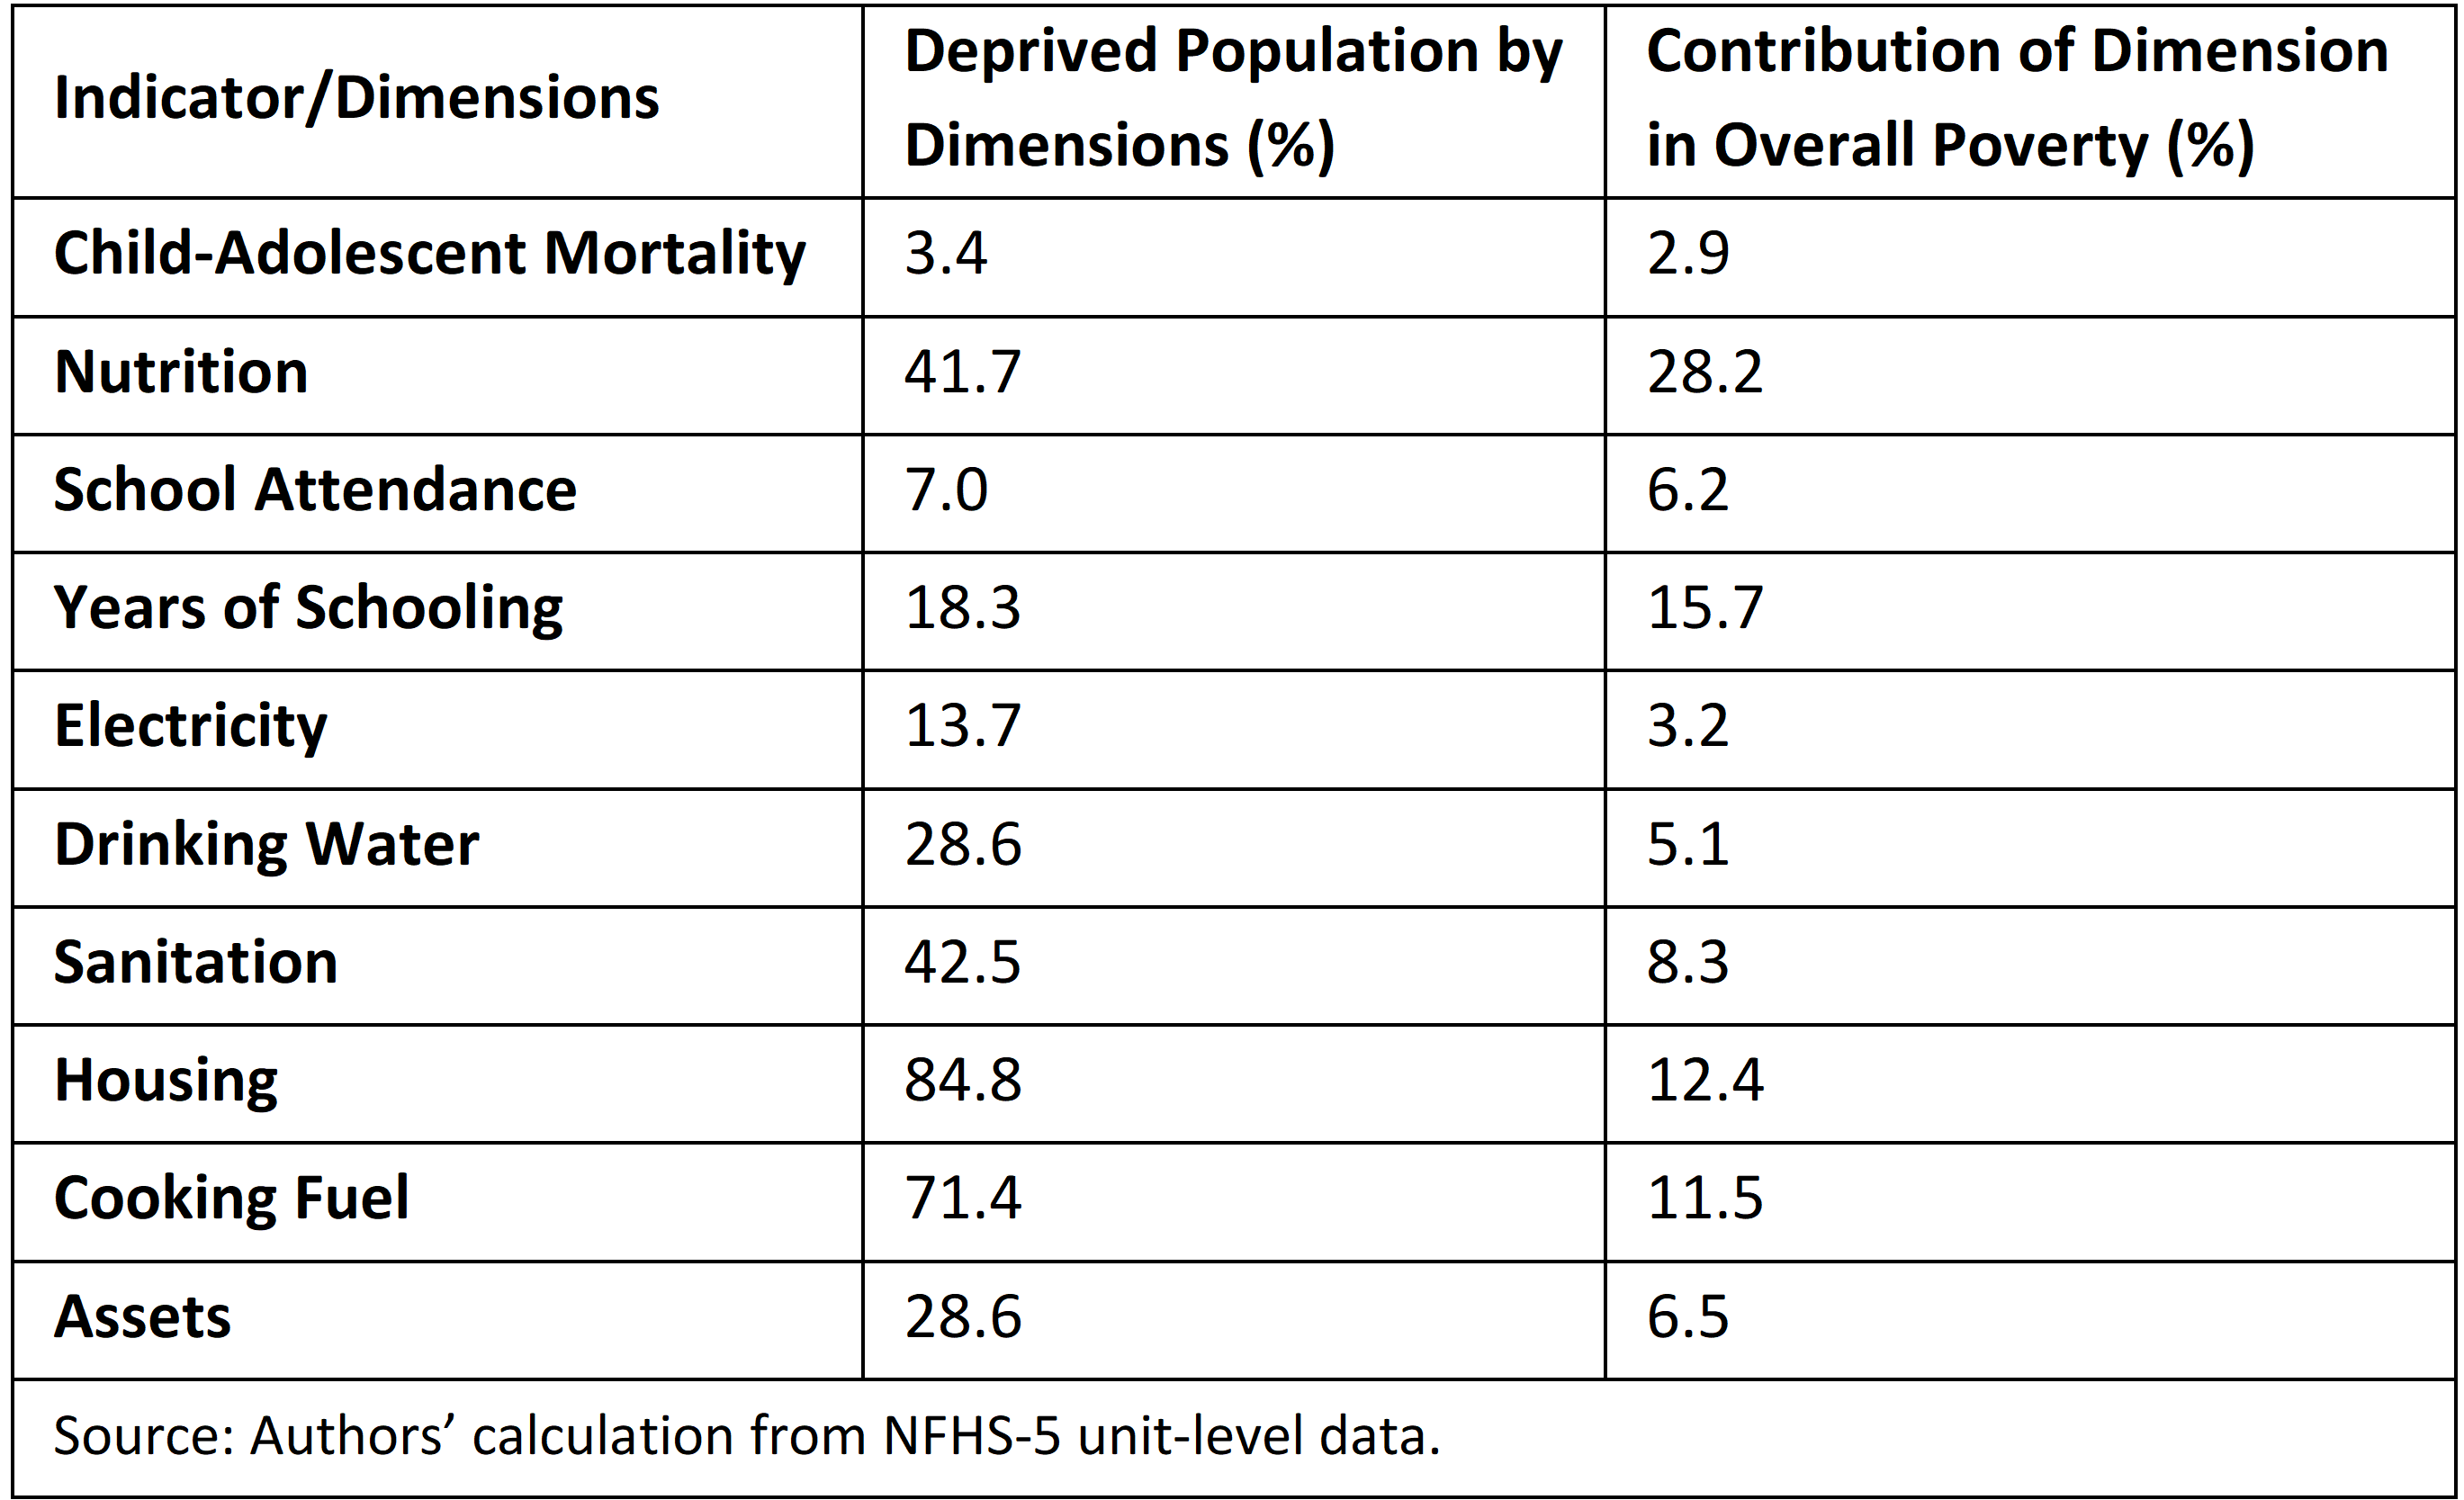The width and height of the screenshot is (2464, 1500).
Task: Select the 28.2 Nutrition contribution value
Action: [x=1704, y=372]
